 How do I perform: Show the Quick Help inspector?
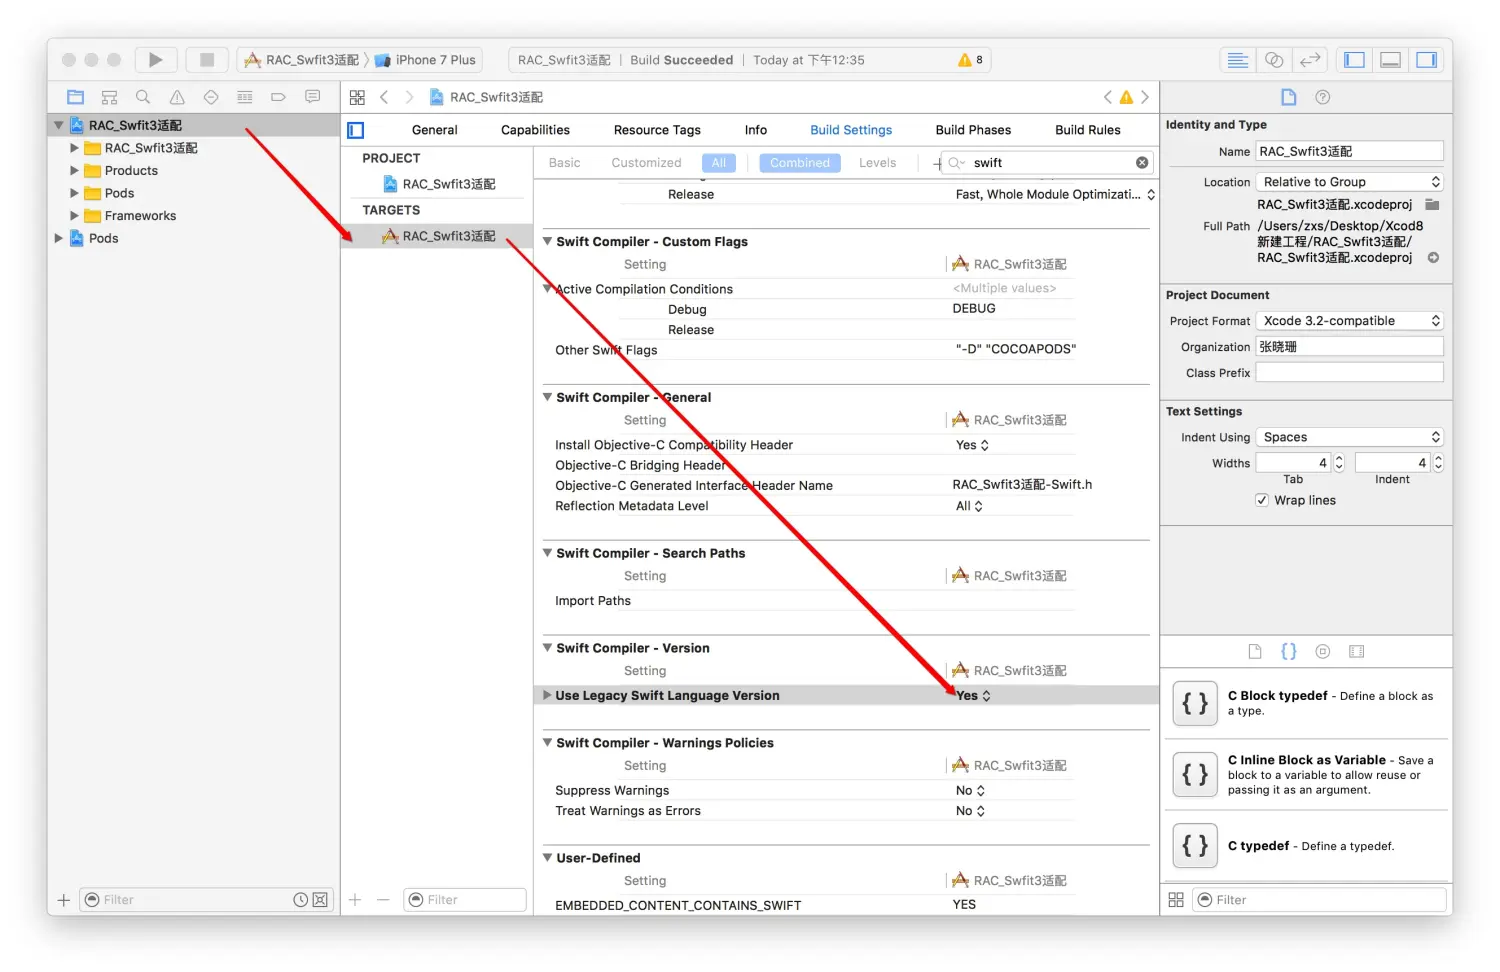1323,97
